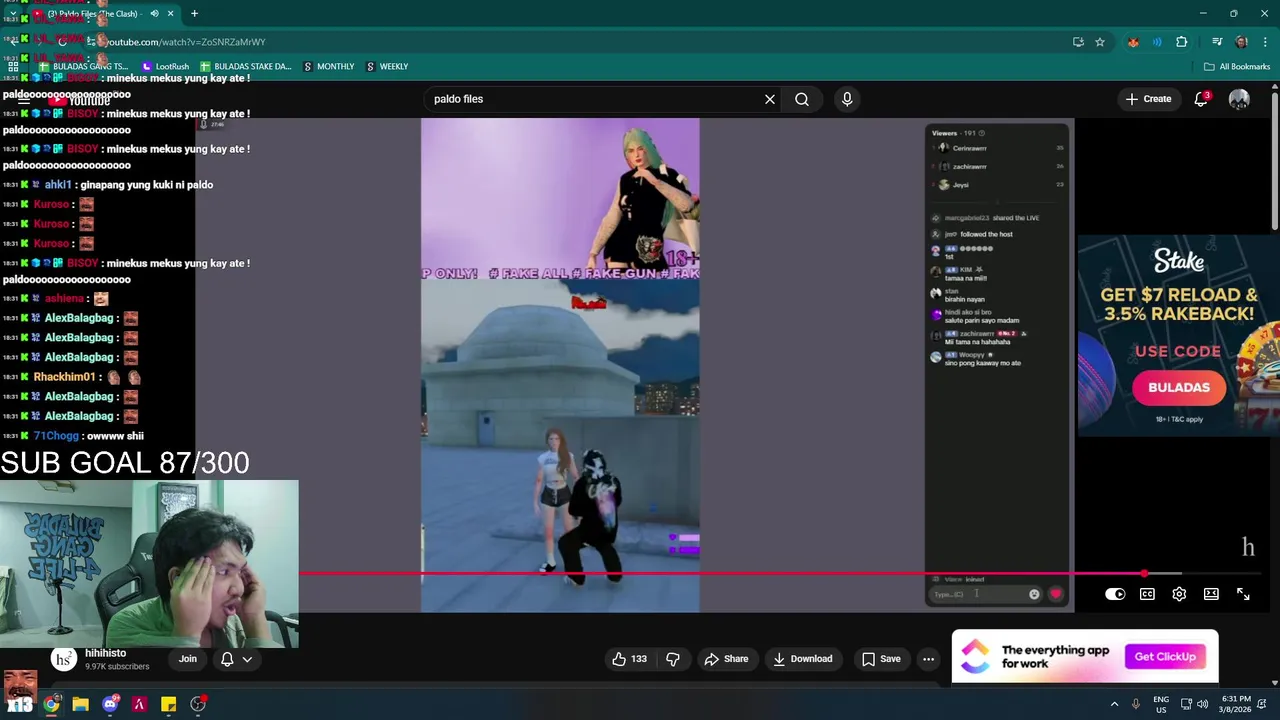Toggle the autoplay switch in the player
Screen dimensions: 1280x720
pyautogui.click(x=1115, y=594)
